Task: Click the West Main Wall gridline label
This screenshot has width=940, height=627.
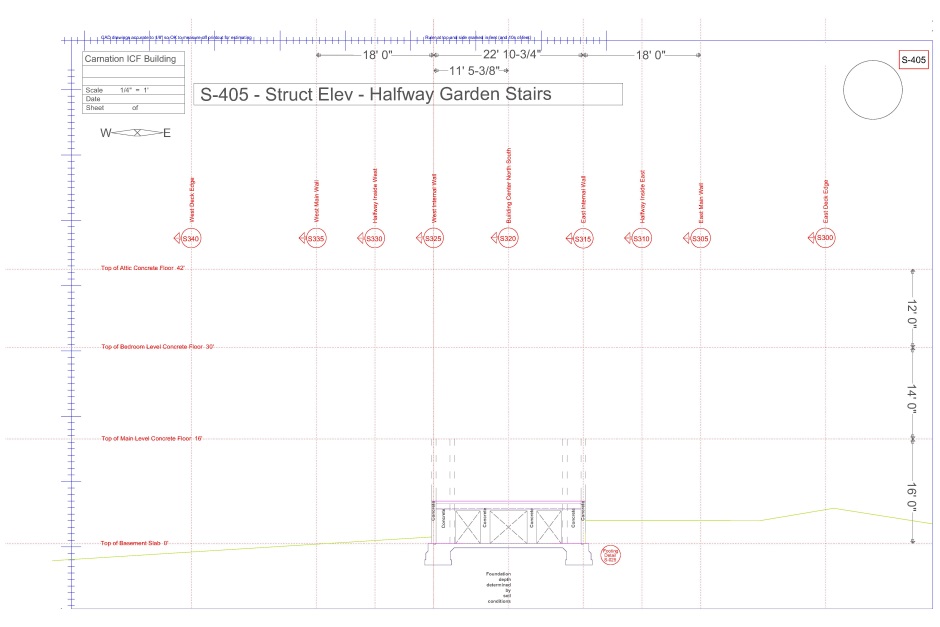Action: click(317, 201)
